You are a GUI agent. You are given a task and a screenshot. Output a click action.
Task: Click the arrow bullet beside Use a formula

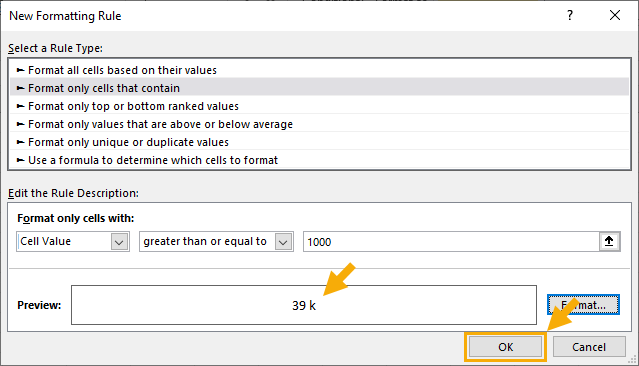tap(20, 160)
